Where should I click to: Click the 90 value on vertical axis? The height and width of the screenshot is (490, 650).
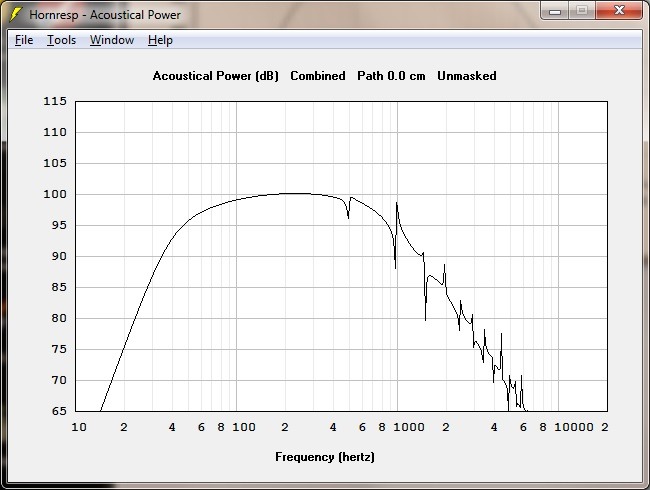59,256
